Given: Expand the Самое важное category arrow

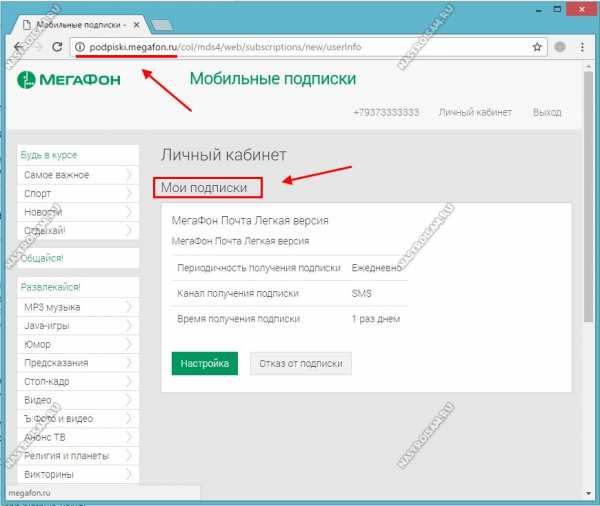Looking at the screenshot, I should click(129, 175).
